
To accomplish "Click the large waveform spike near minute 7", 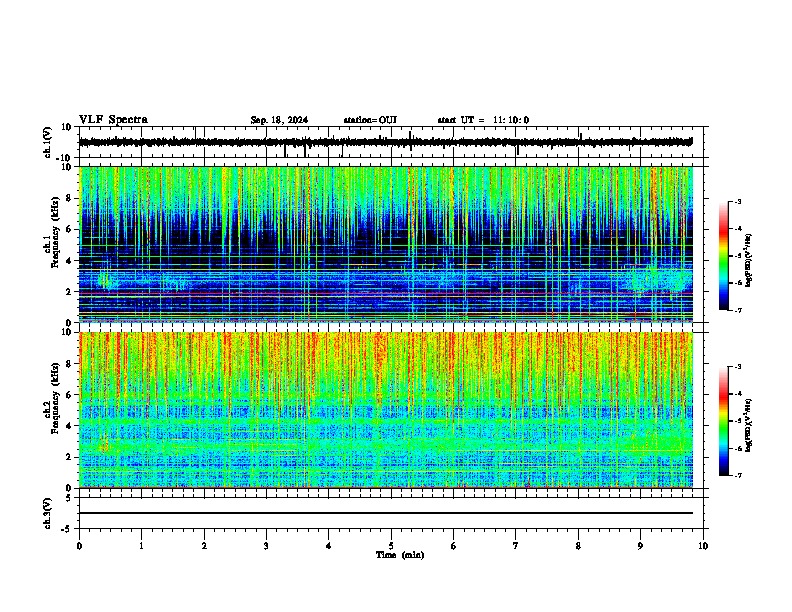I will (518, 149).
